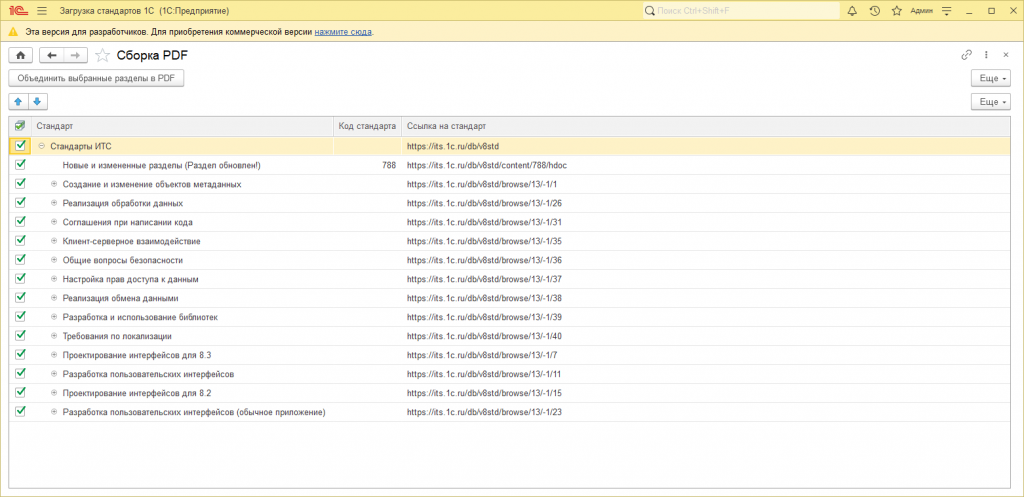Sort by Код стандарта column header

(367, 126)
